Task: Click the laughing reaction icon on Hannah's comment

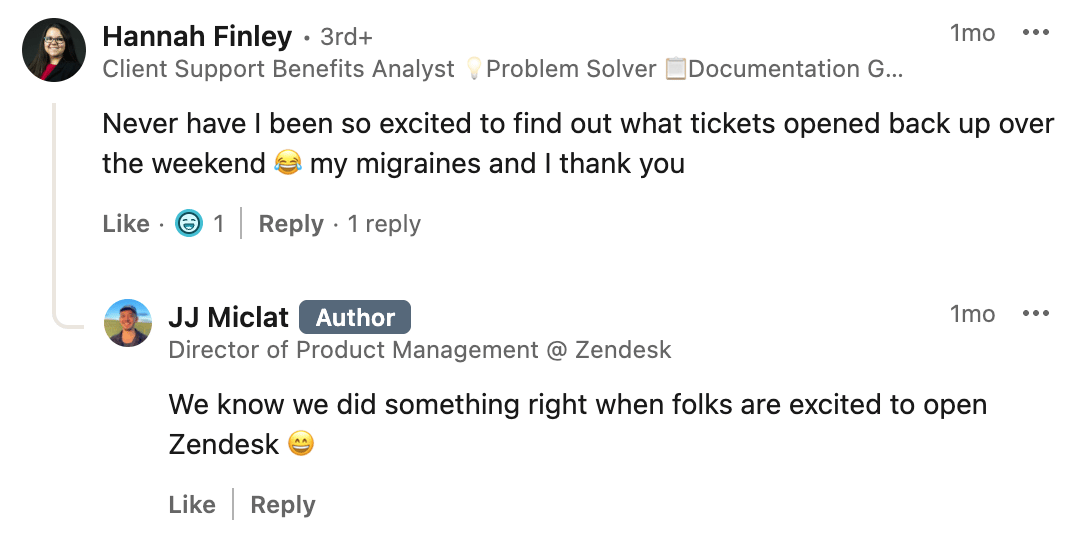Action: [x=189, y=224]
